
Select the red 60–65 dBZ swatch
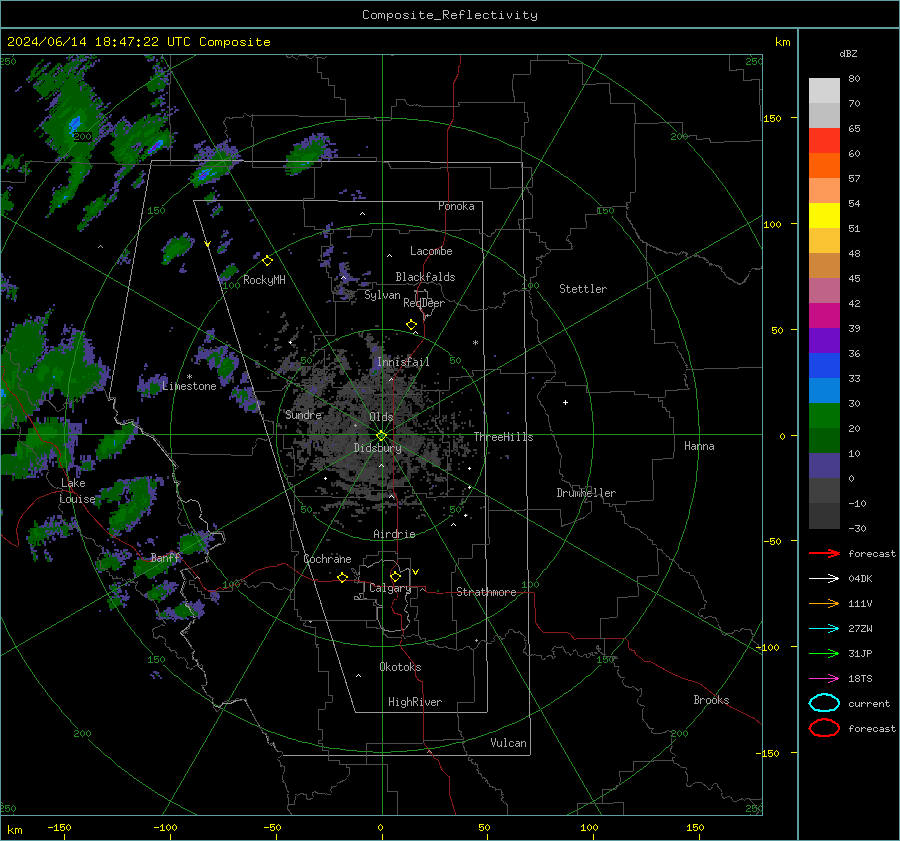tap(824, 141)
